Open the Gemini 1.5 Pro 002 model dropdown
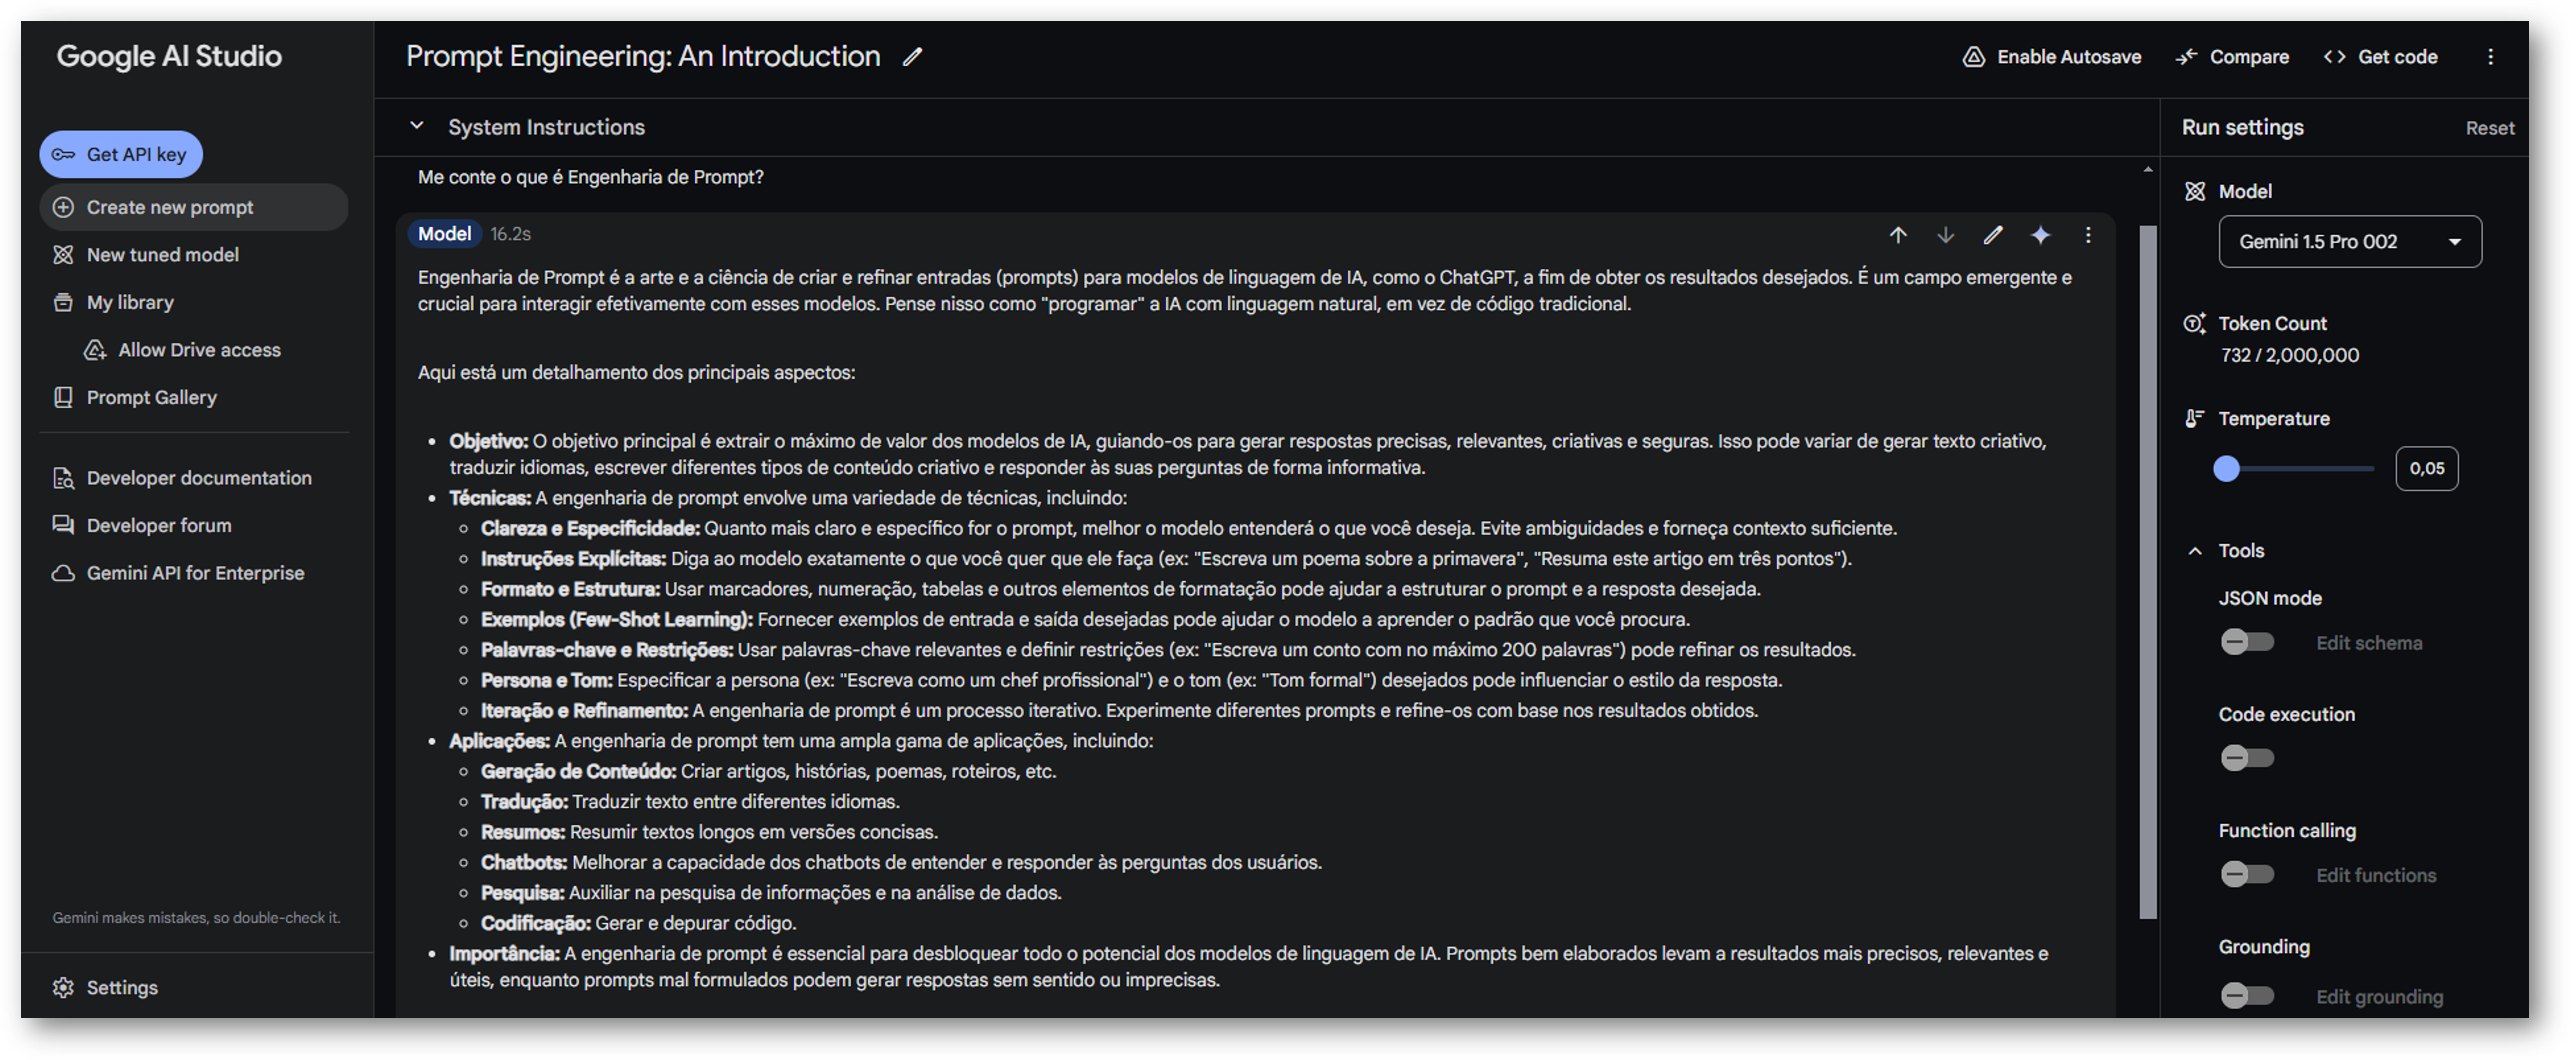 pos(2349,242)
